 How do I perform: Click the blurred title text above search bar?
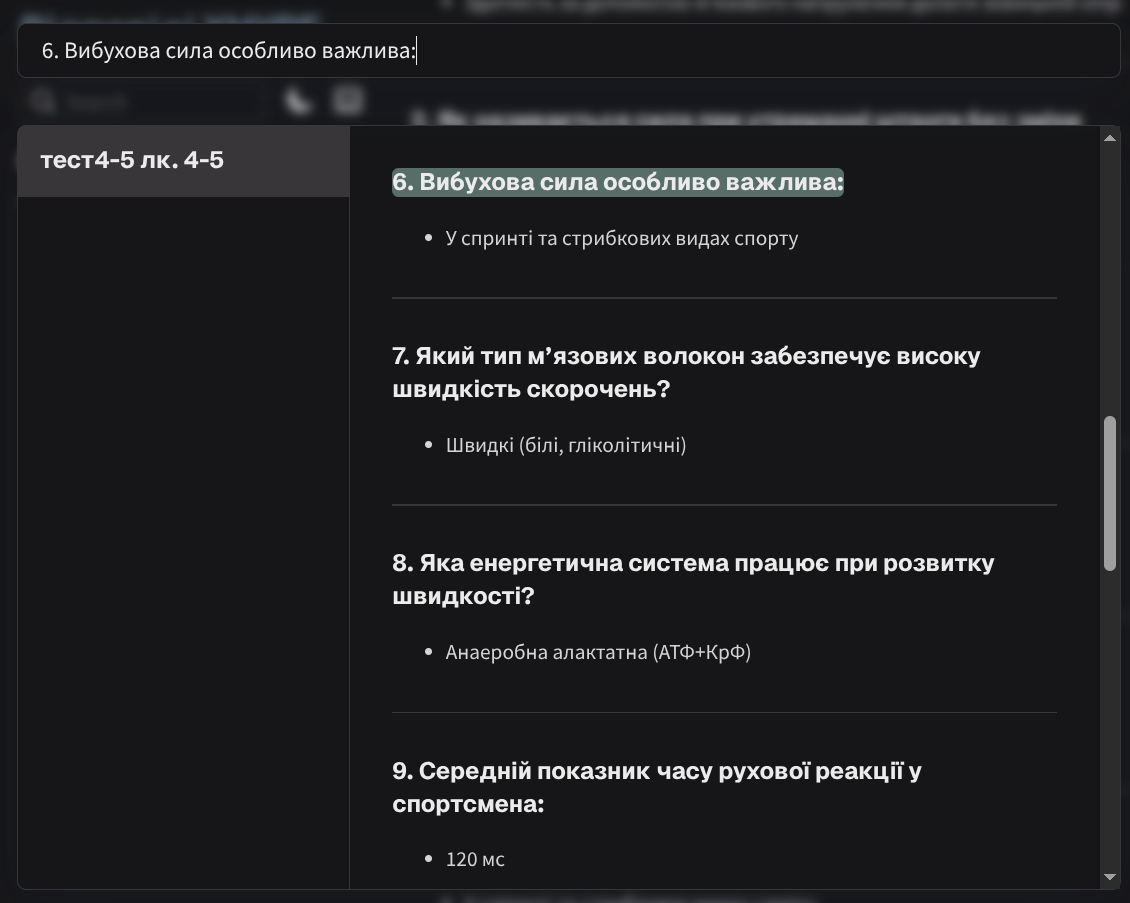point(170,15)
